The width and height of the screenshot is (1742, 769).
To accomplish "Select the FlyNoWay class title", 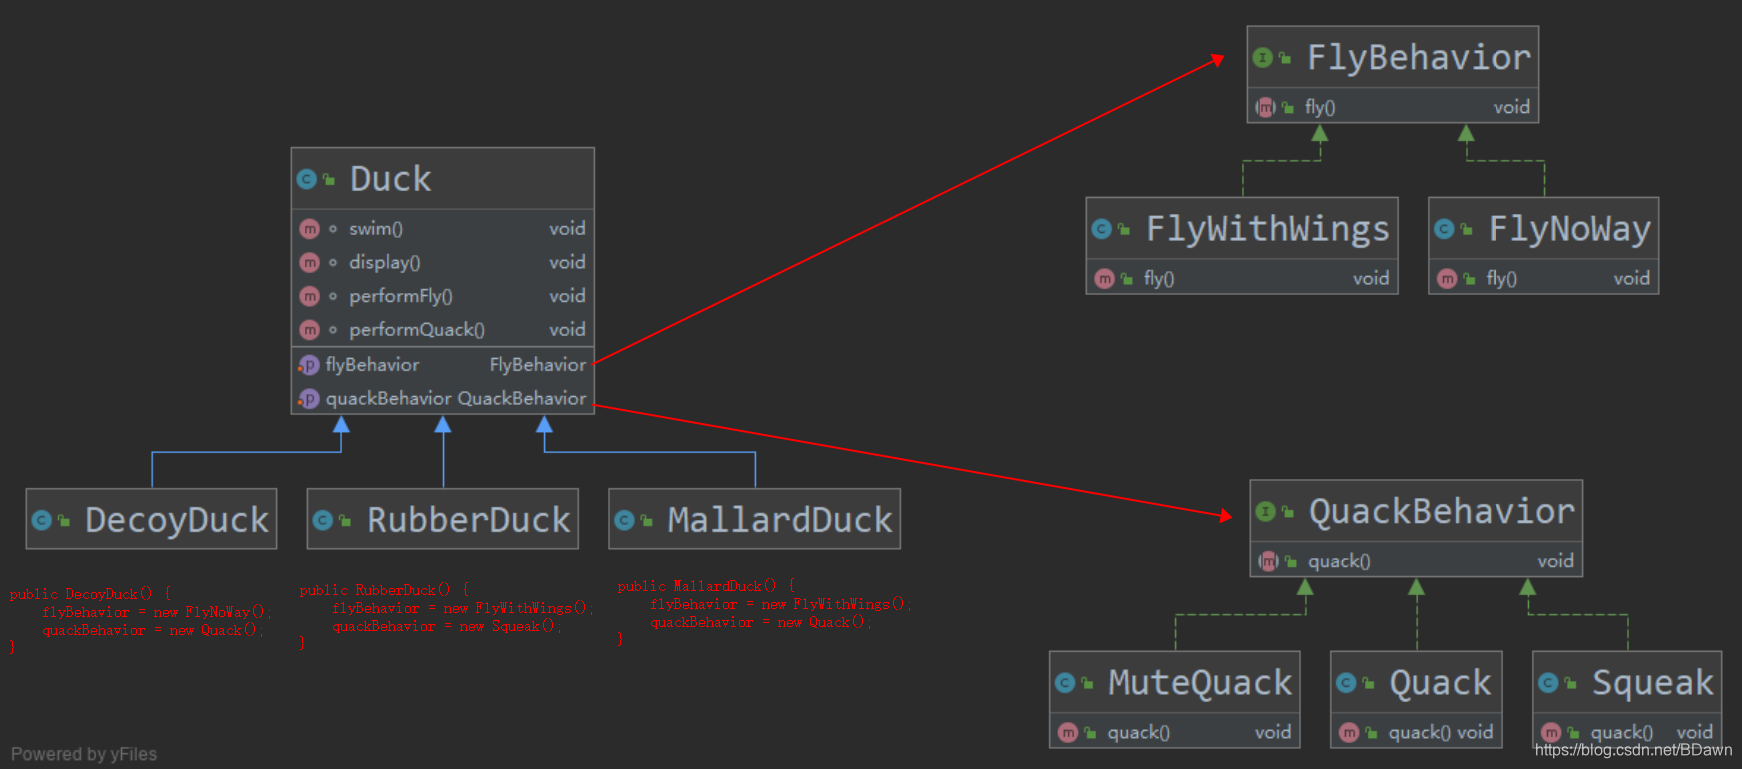I will tap(1570, 229).
